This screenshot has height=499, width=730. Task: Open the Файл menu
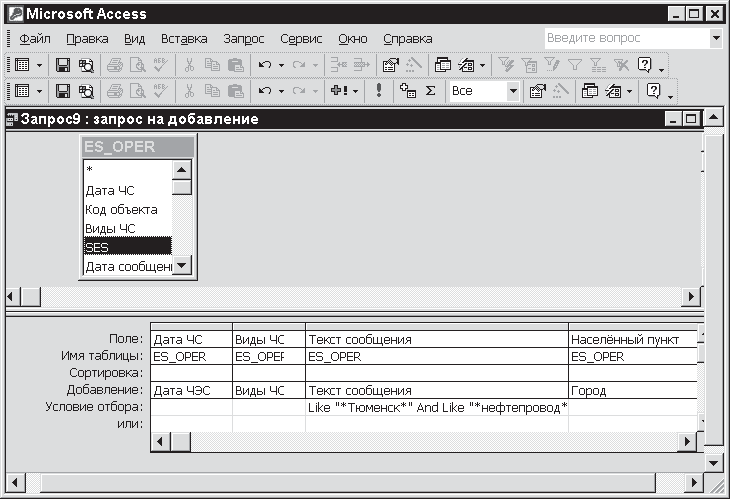tap(34, 39)
